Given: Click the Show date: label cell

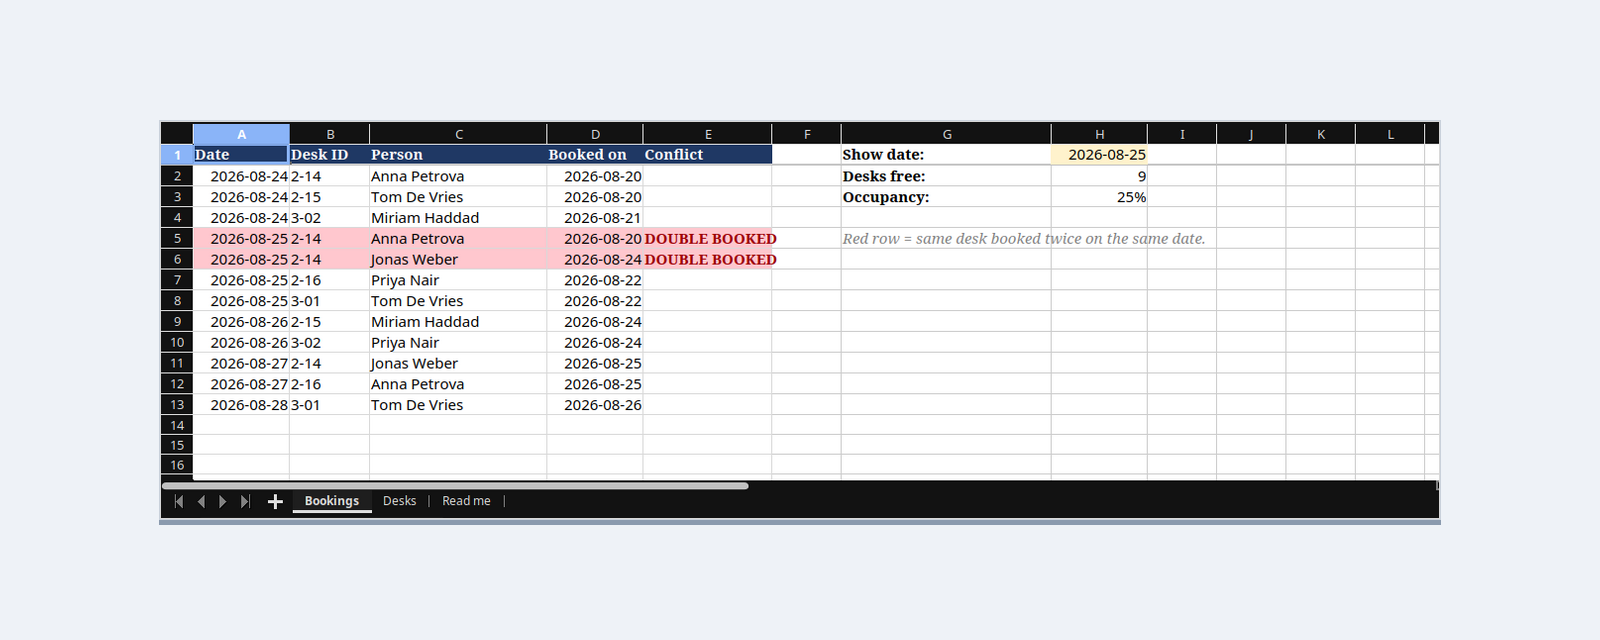Looking at the screenshot, I should (x=946, y=155).
